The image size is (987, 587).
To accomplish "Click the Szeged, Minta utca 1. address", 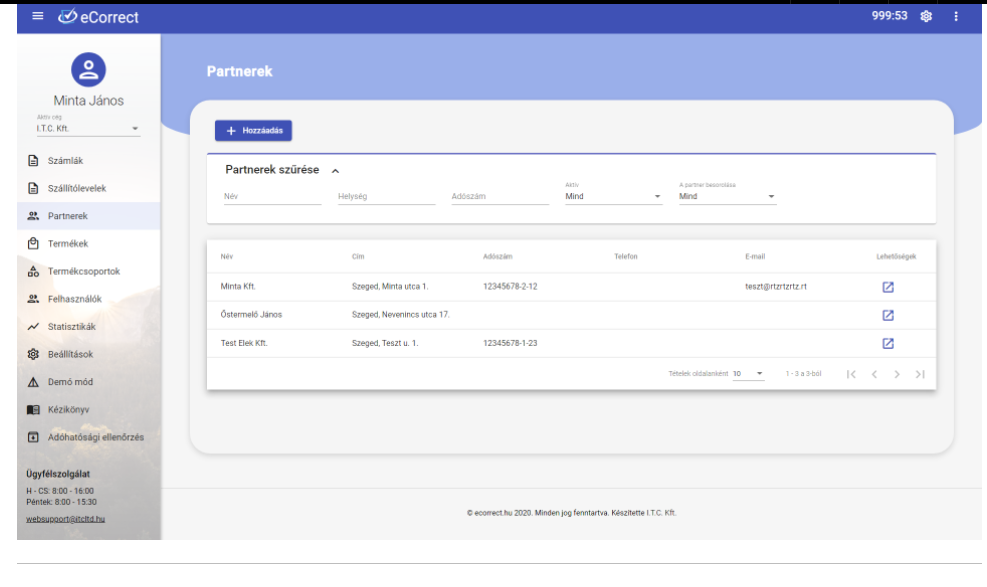I will click(390, 286).
